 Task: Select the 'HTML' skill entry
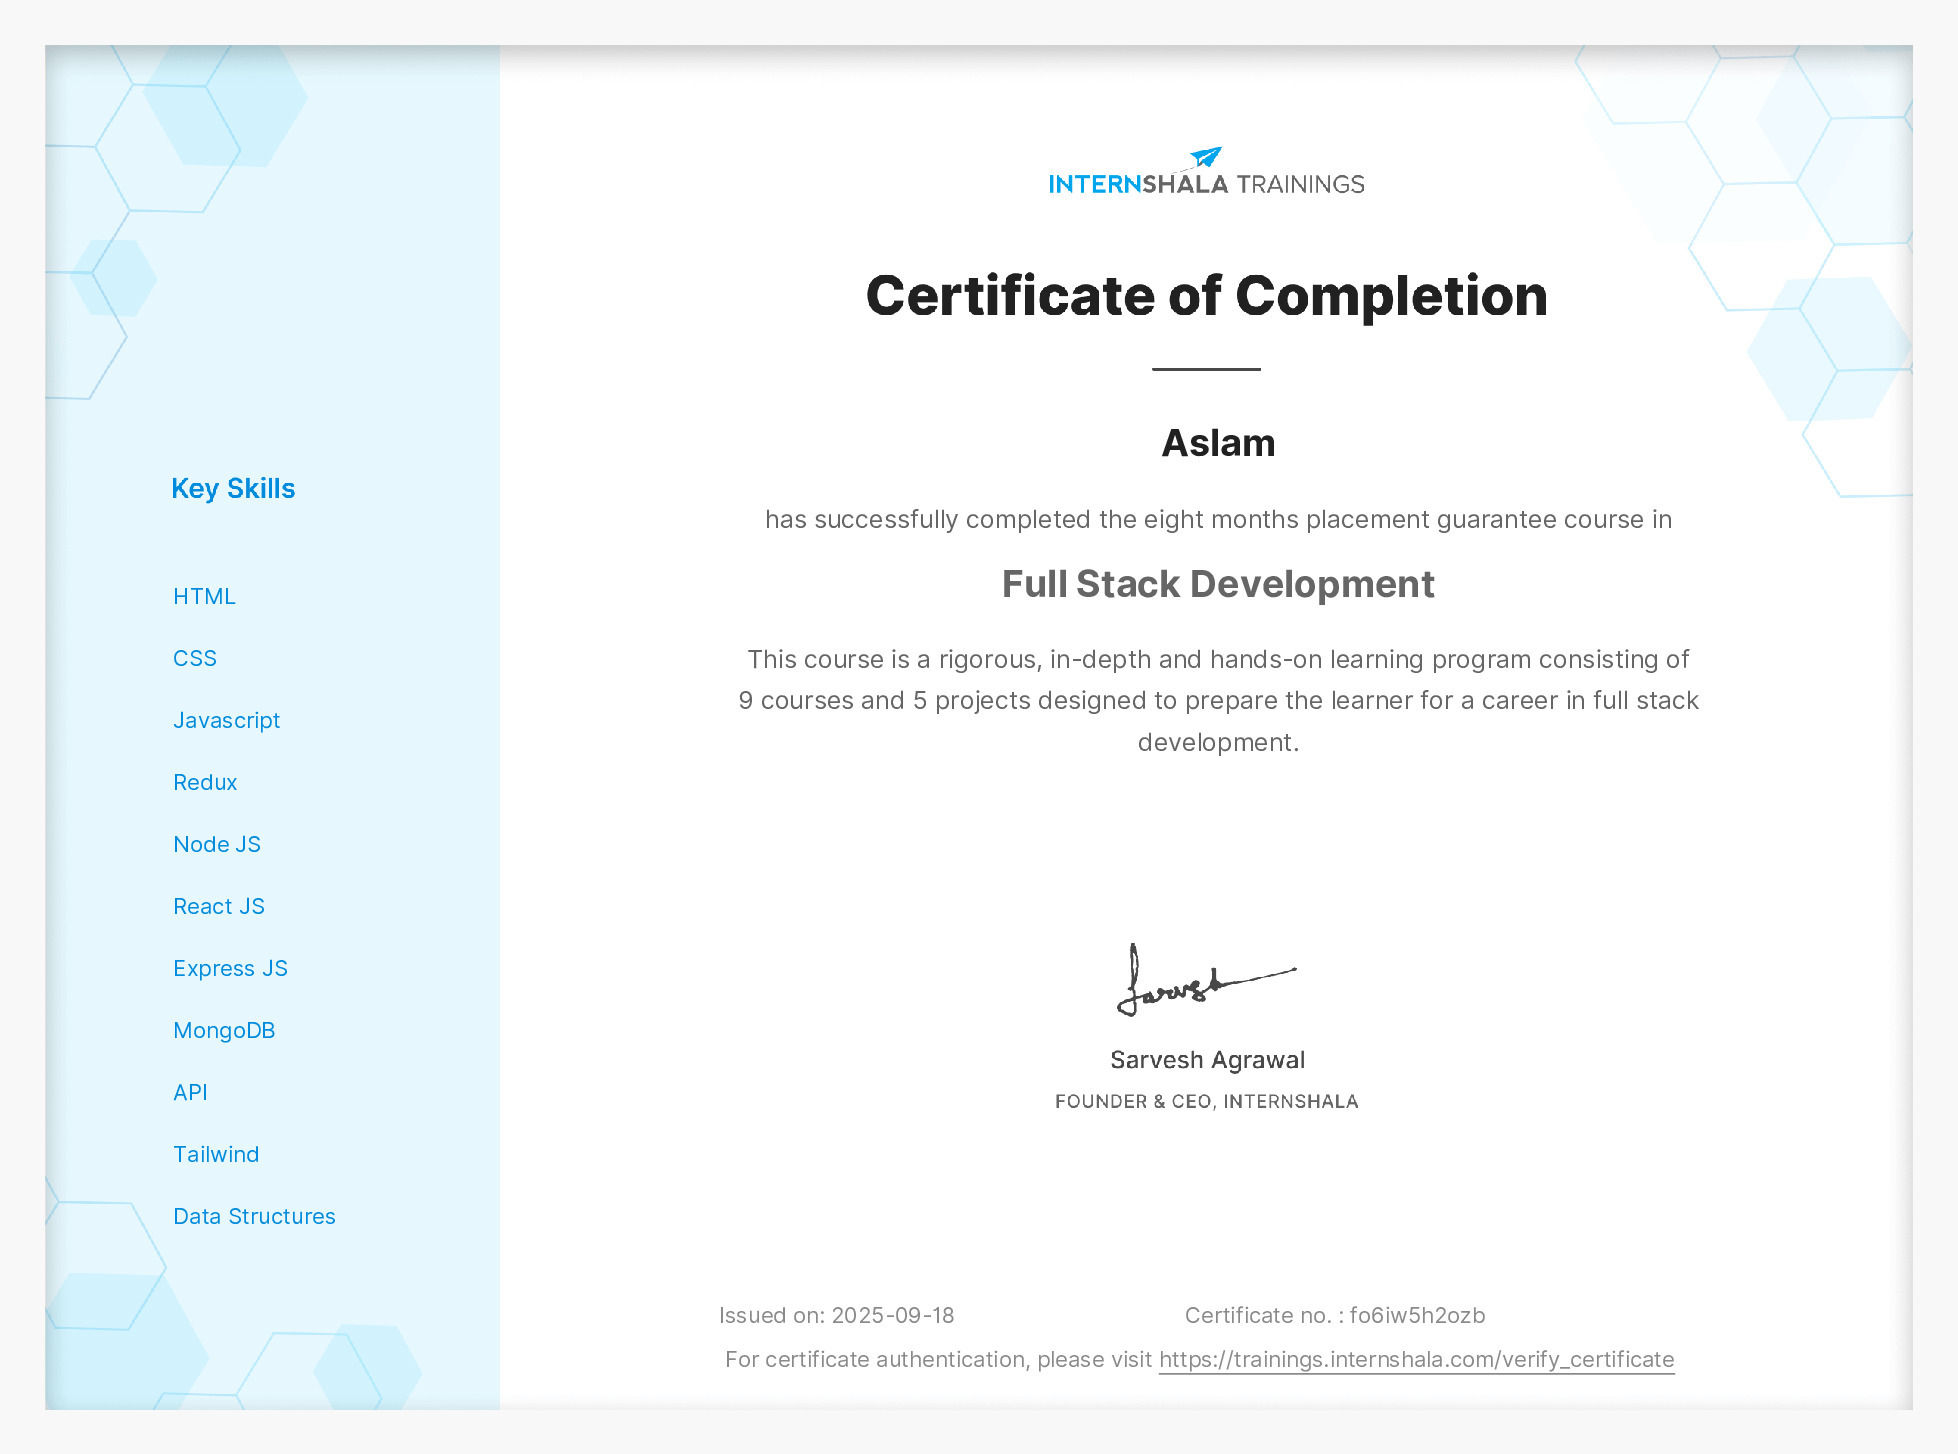click(204, 596)
